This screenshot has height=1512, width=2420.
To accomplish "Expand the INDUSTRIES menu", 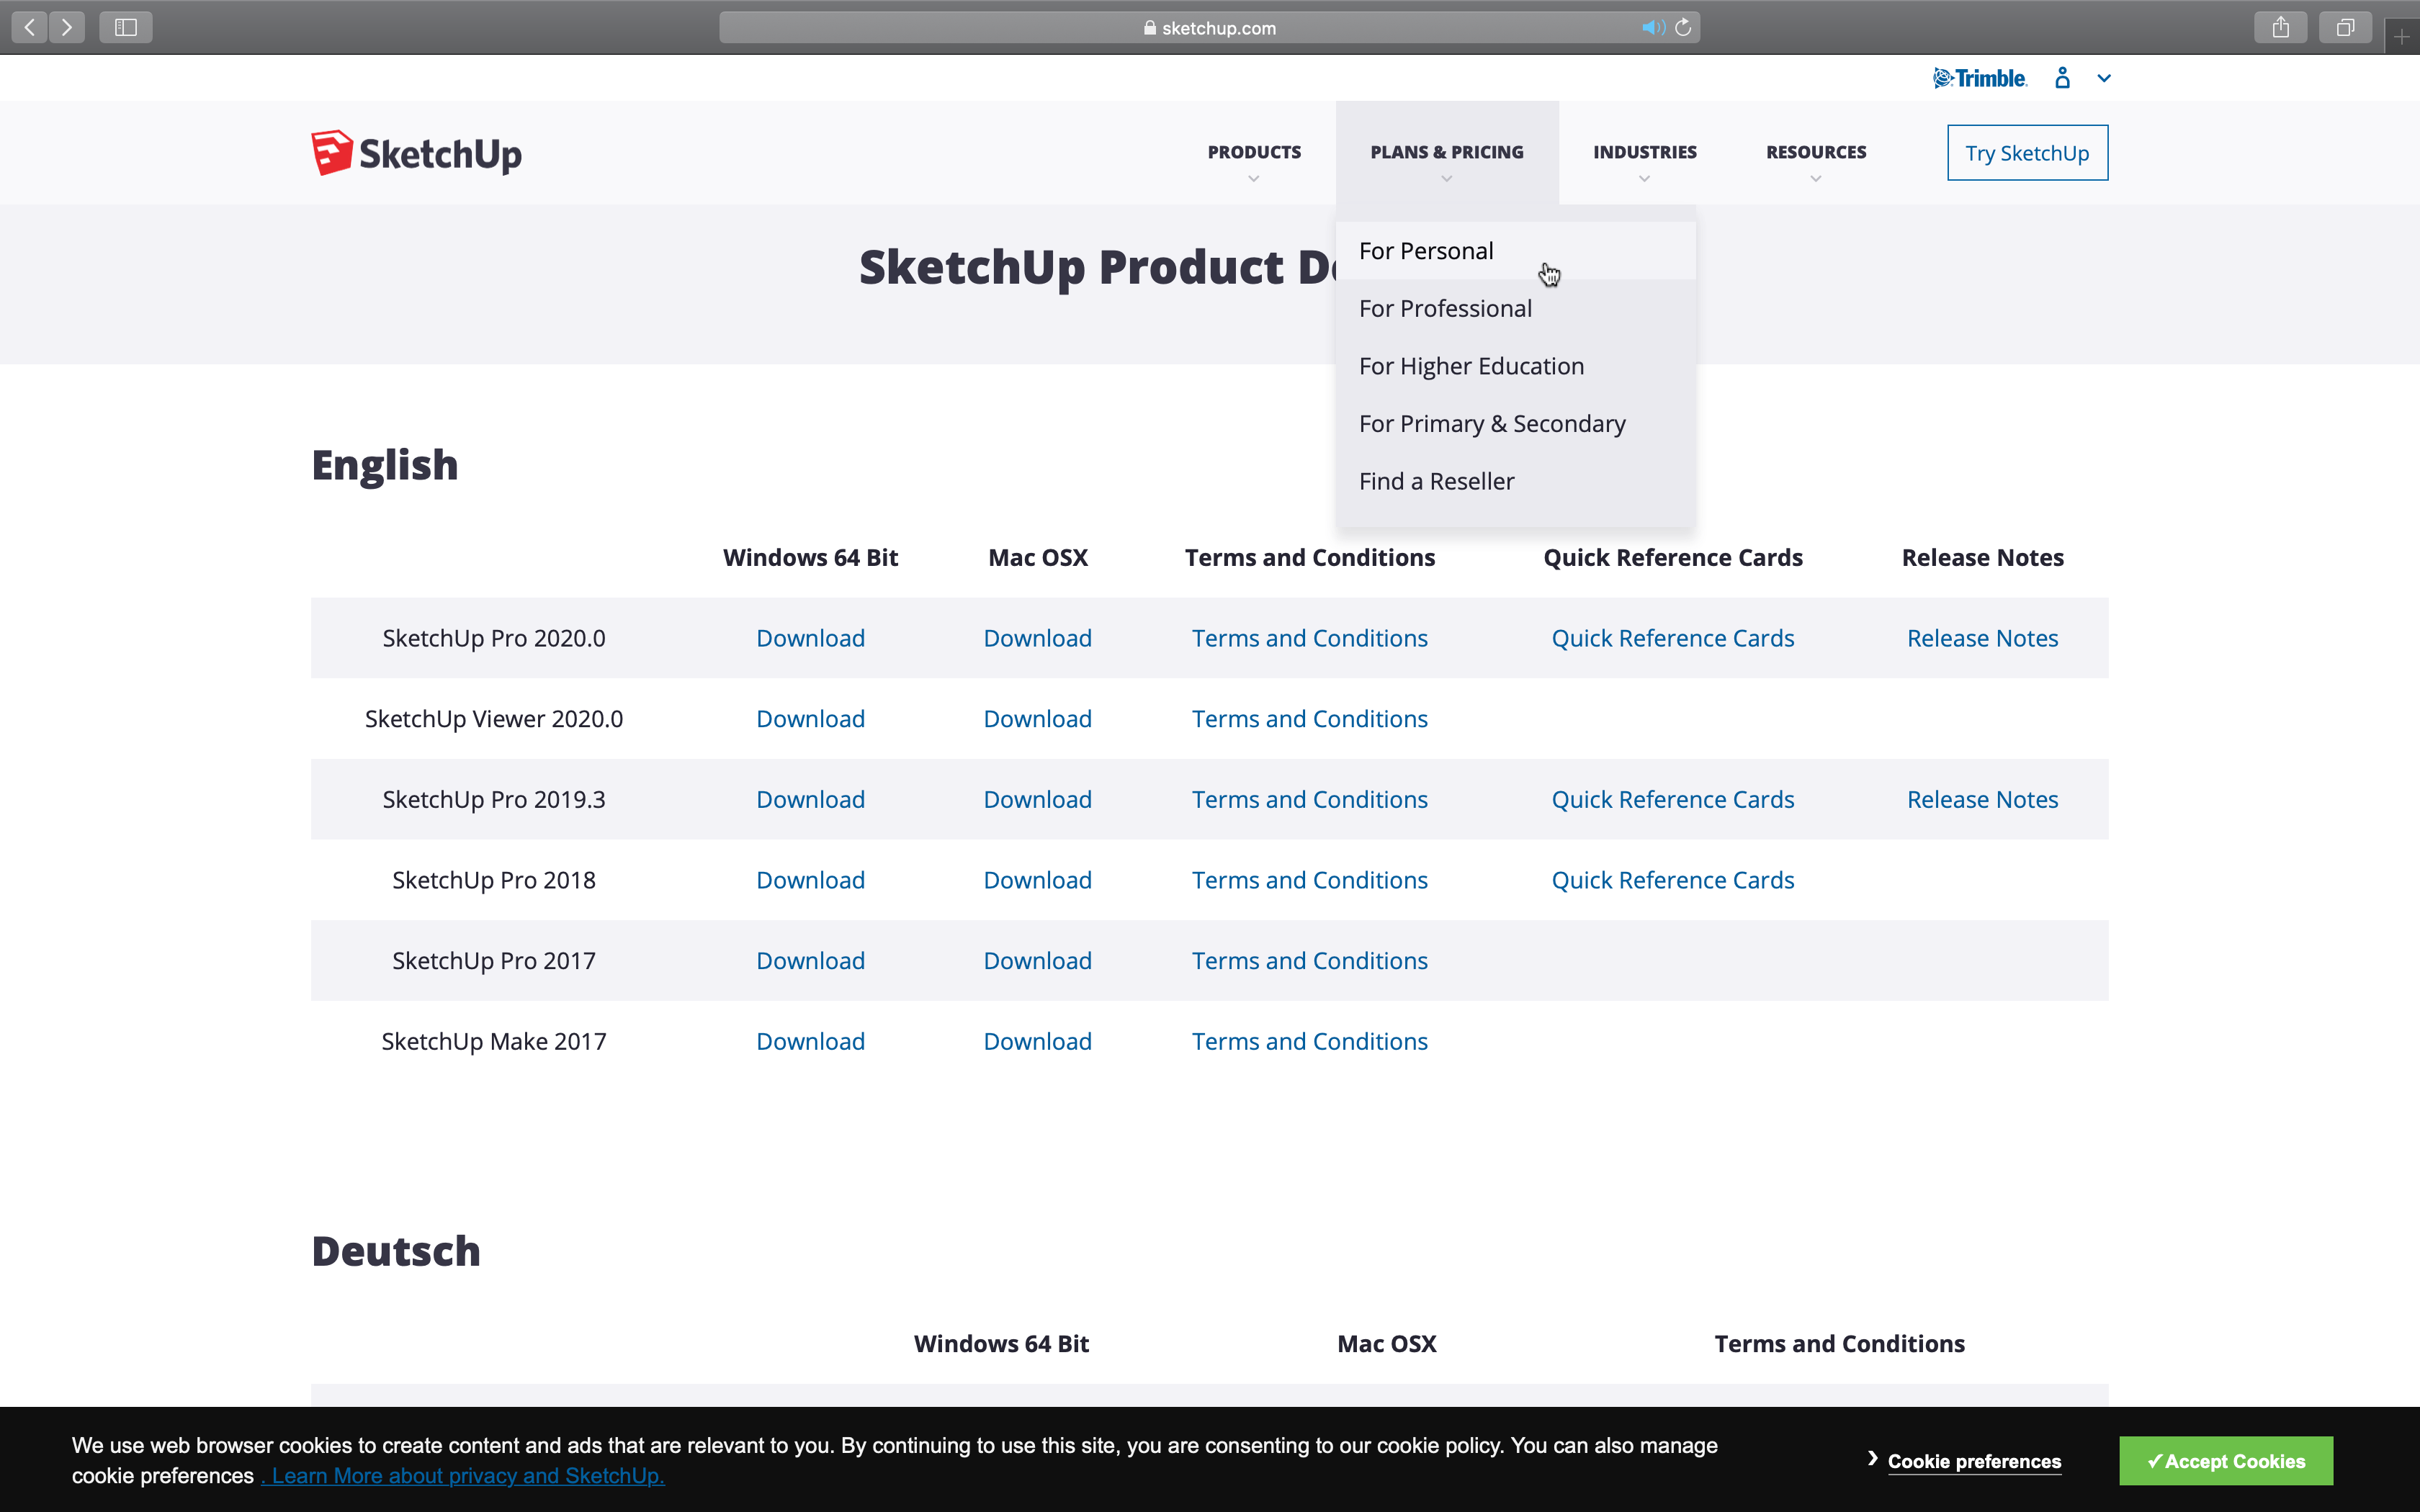I will [1645, 152].
